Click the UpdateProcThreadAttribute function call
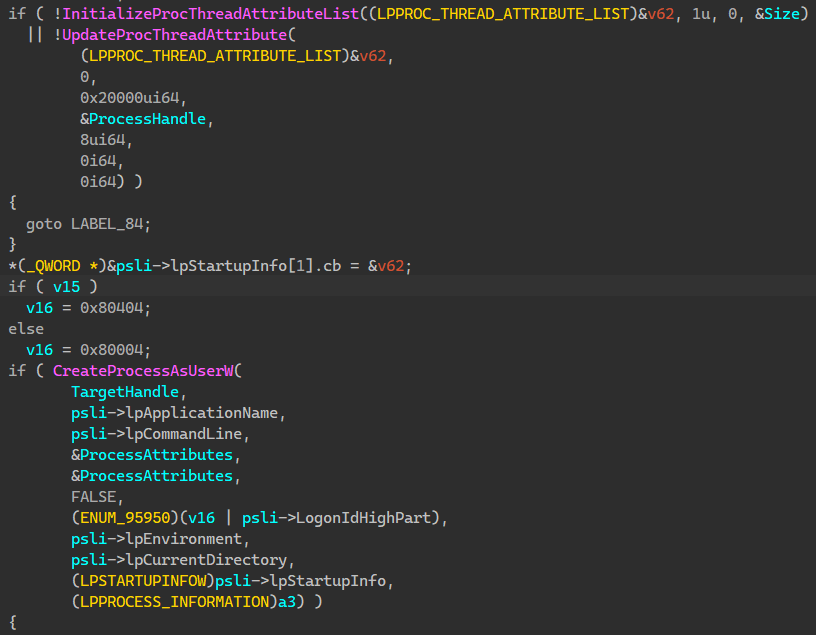The height and width of the screenshot is (635, 816). [174, 35]
